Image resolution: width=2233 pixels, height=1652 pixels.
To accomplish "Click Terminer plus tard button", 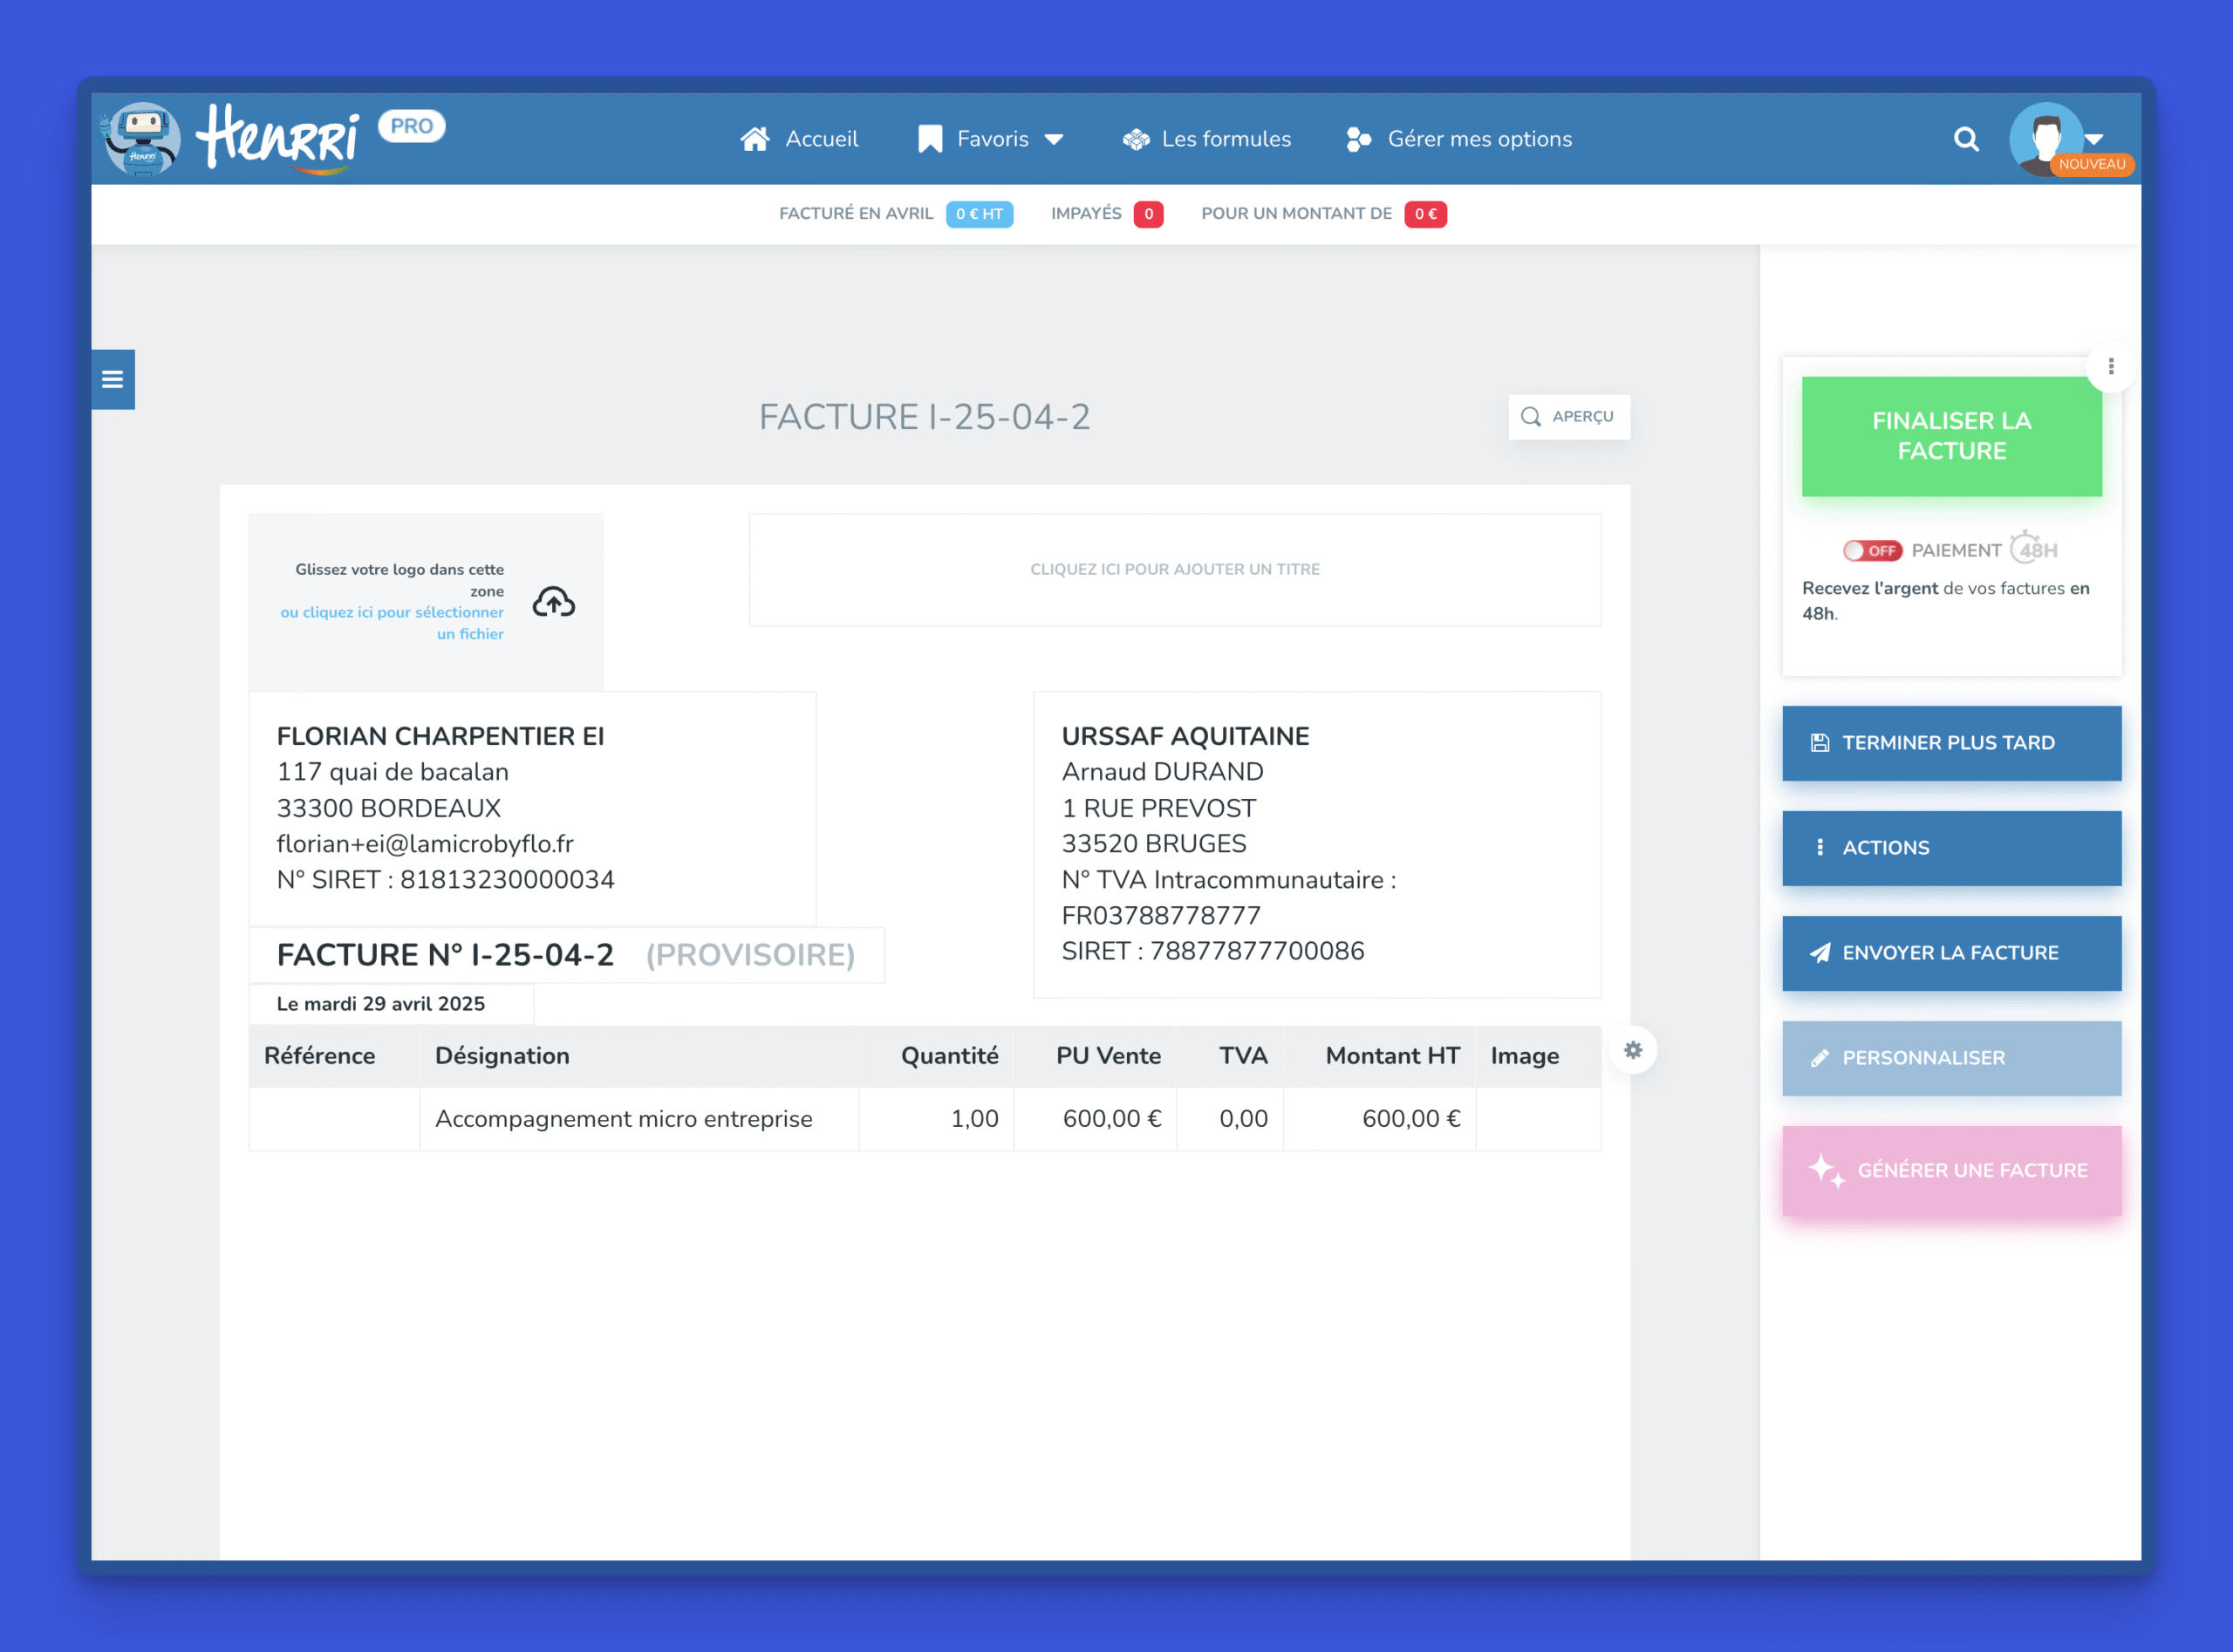I will (1951, 743).
